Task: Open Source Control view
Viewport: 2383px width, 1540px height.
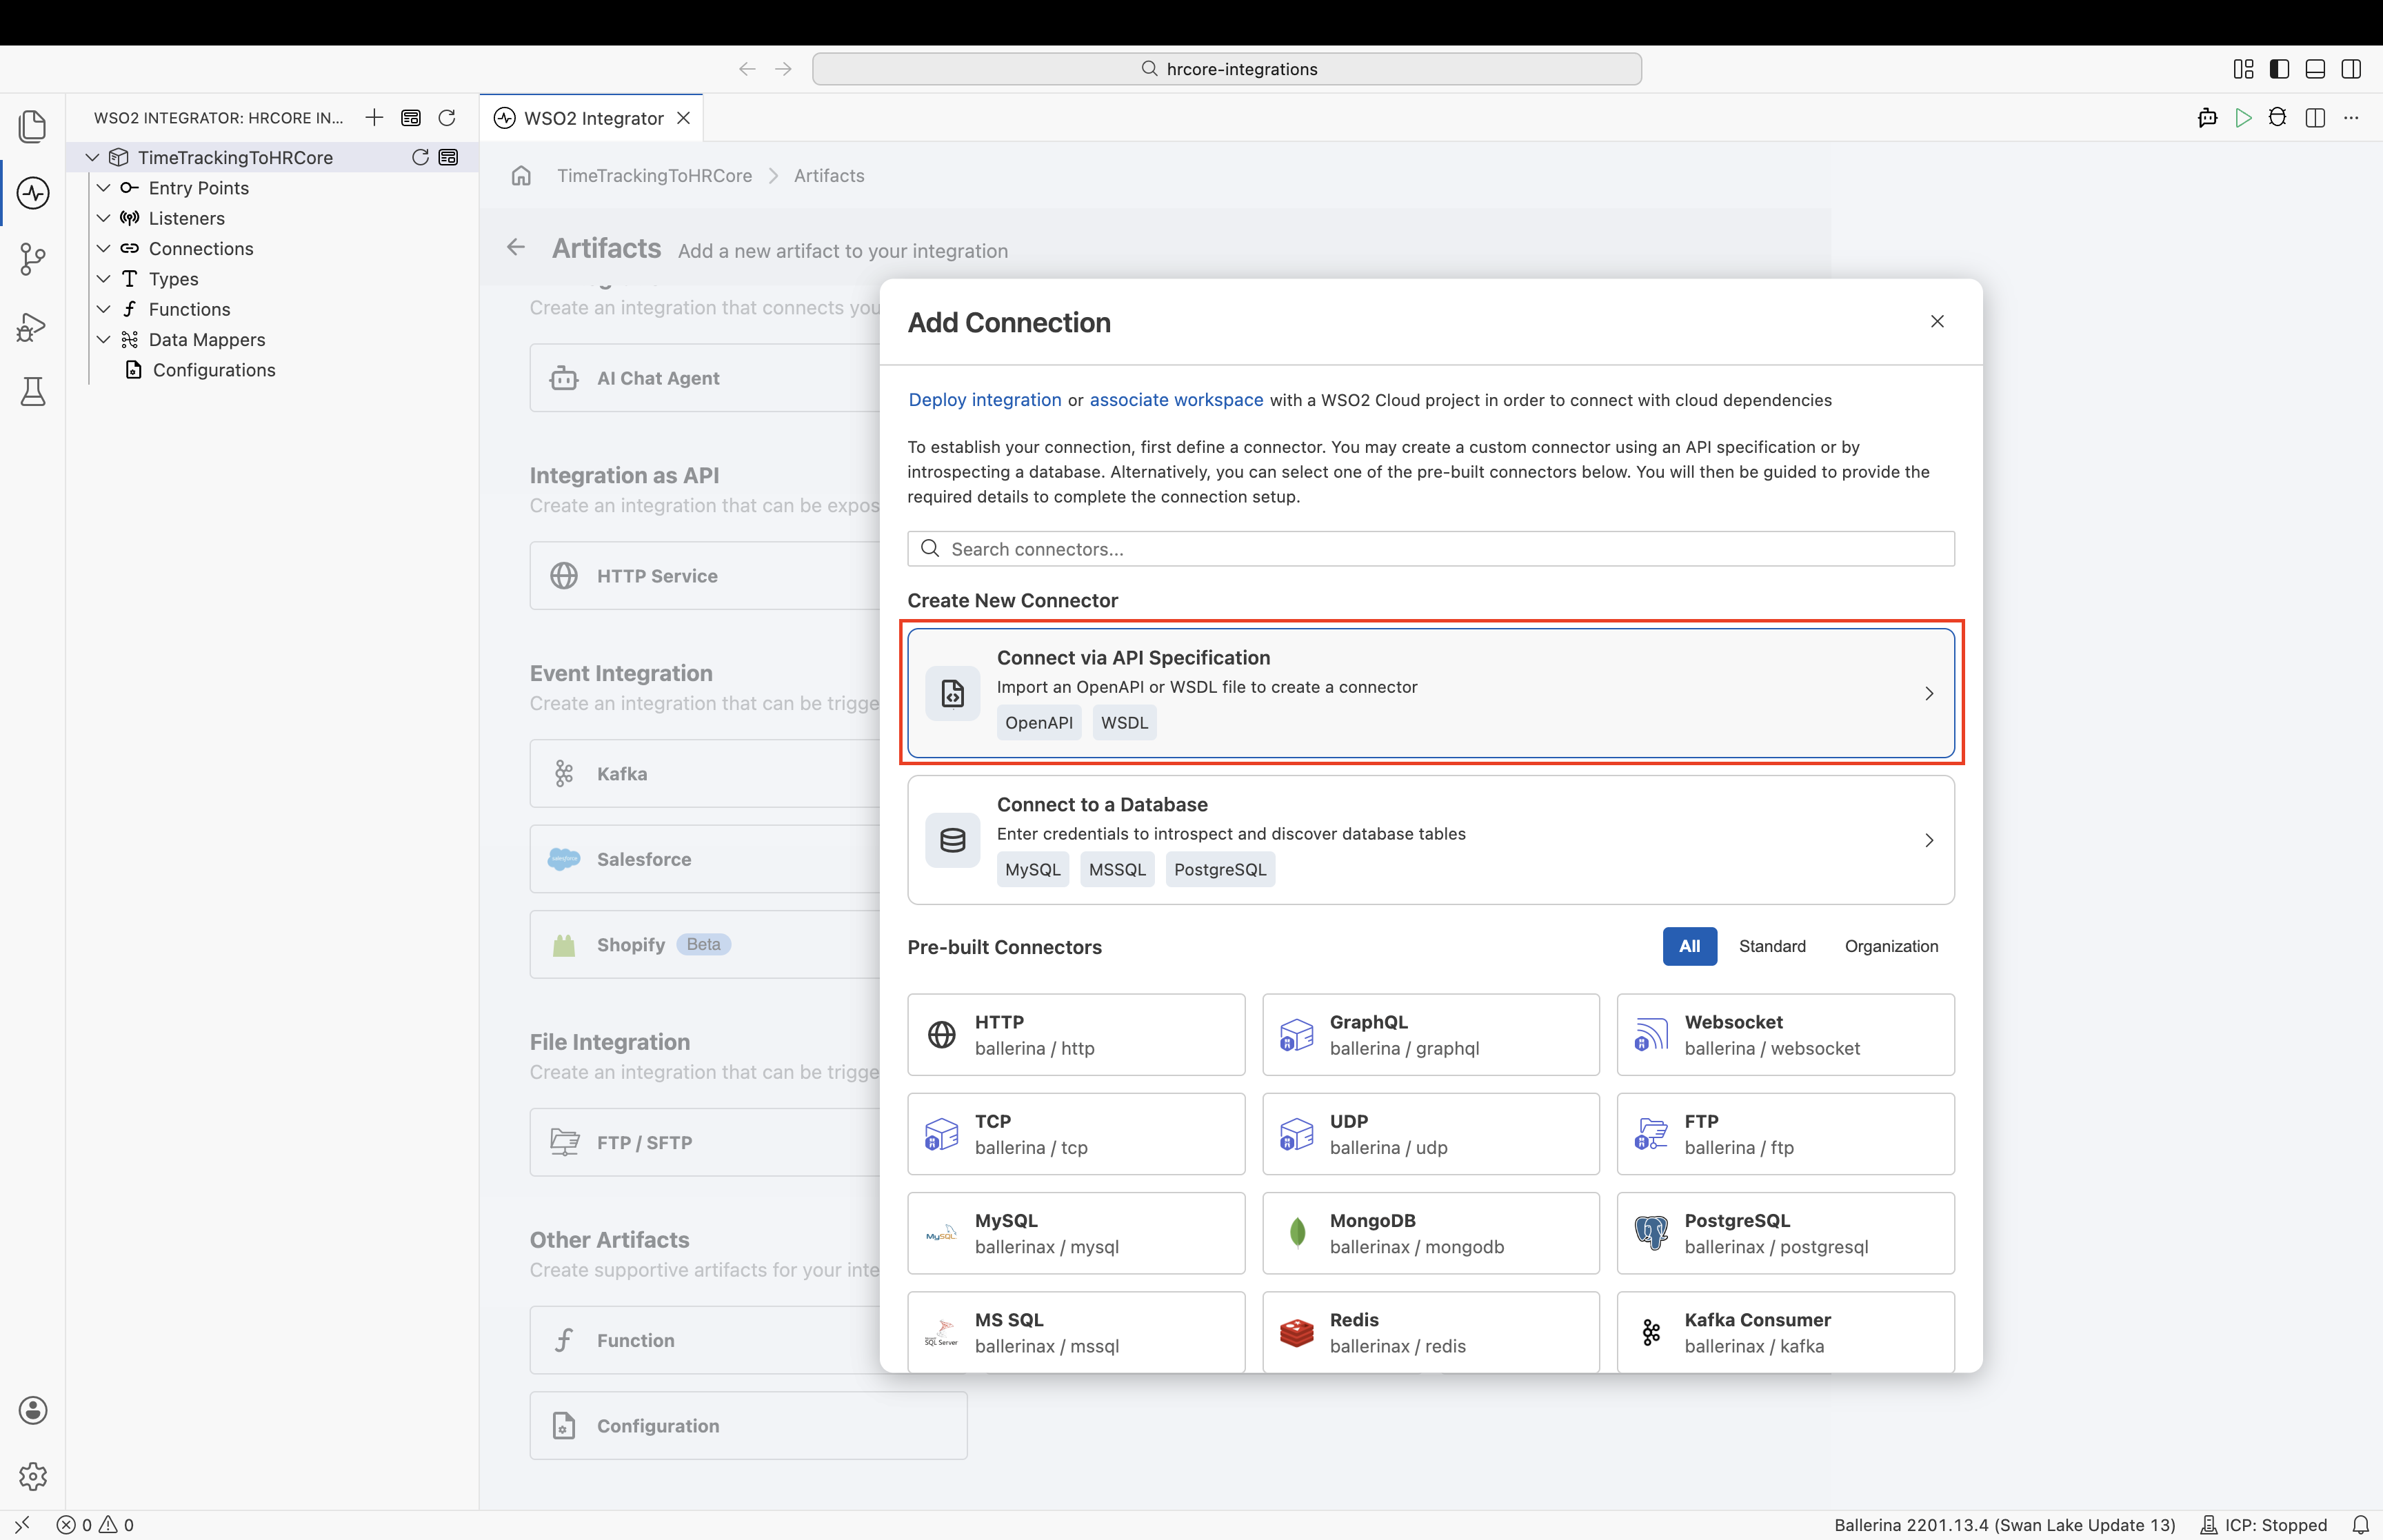Action: tap(33, 260)
